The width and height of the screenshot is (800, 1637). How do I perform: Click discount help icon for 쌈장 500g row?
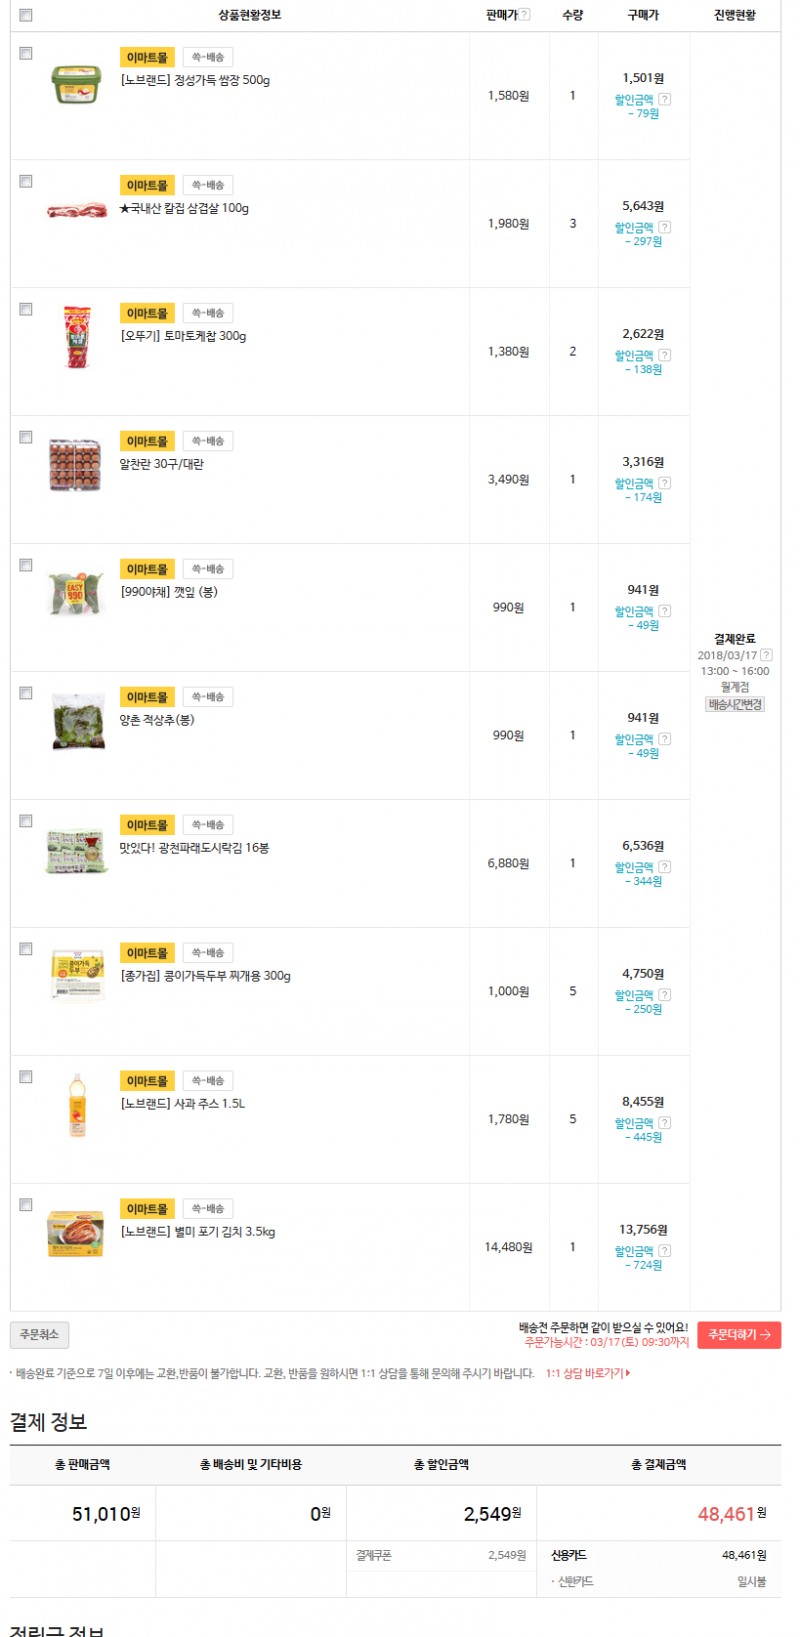(665, 99)
